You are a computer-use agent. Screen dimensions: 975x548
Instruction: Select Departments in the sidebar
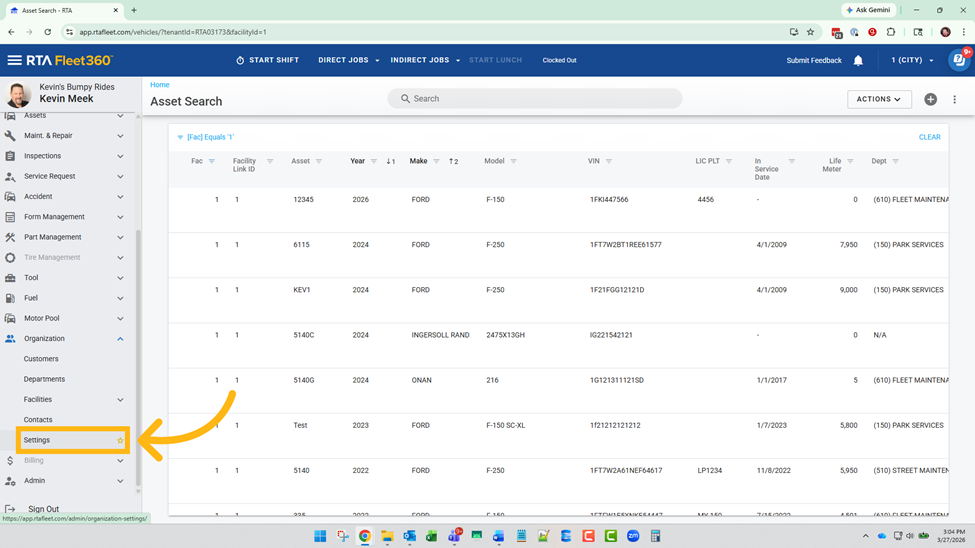pyautogui.click(x=44, y=379)
